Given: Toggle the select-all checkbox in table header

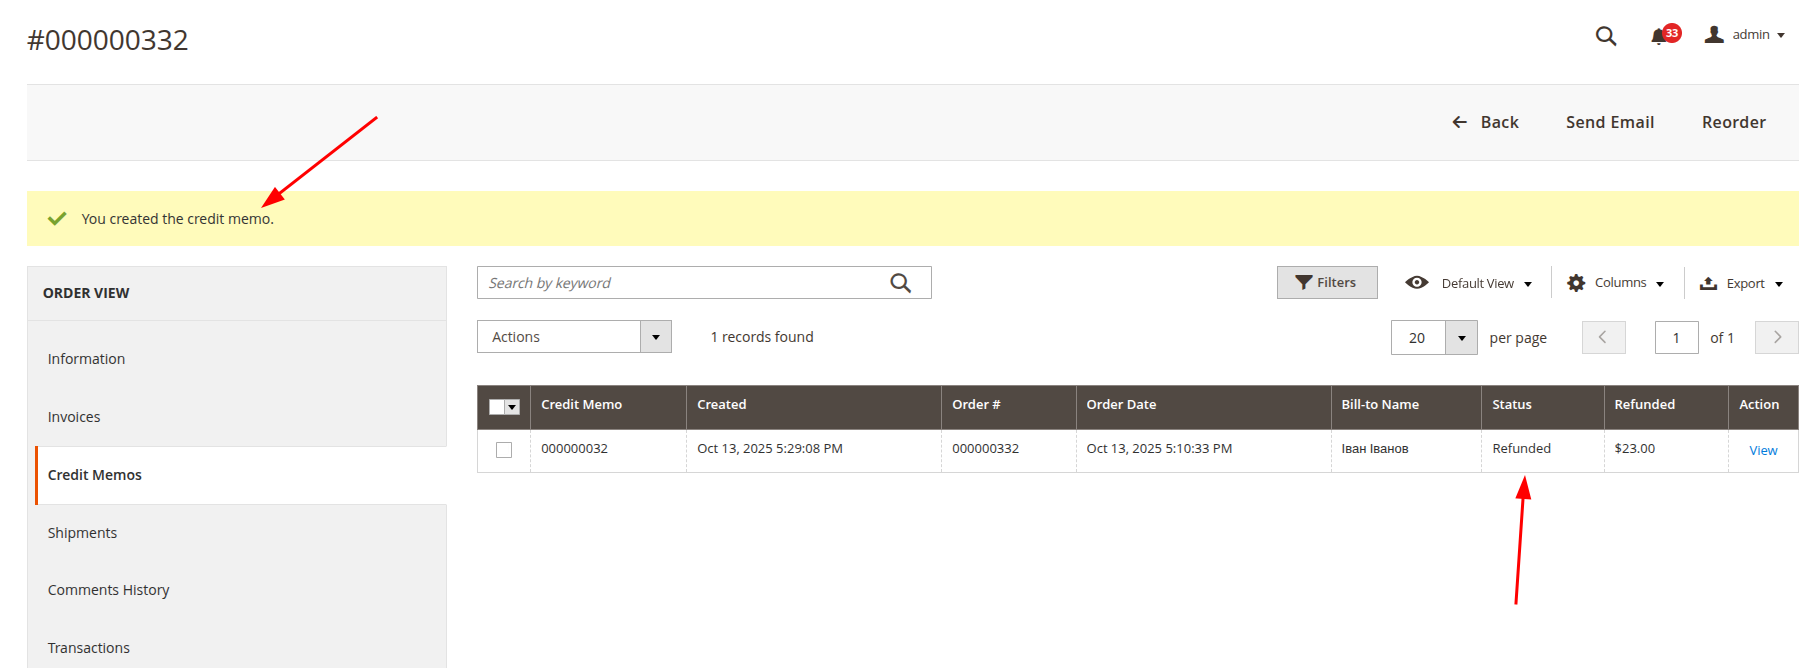Looking at the screenshot, I should coord(497,406).
